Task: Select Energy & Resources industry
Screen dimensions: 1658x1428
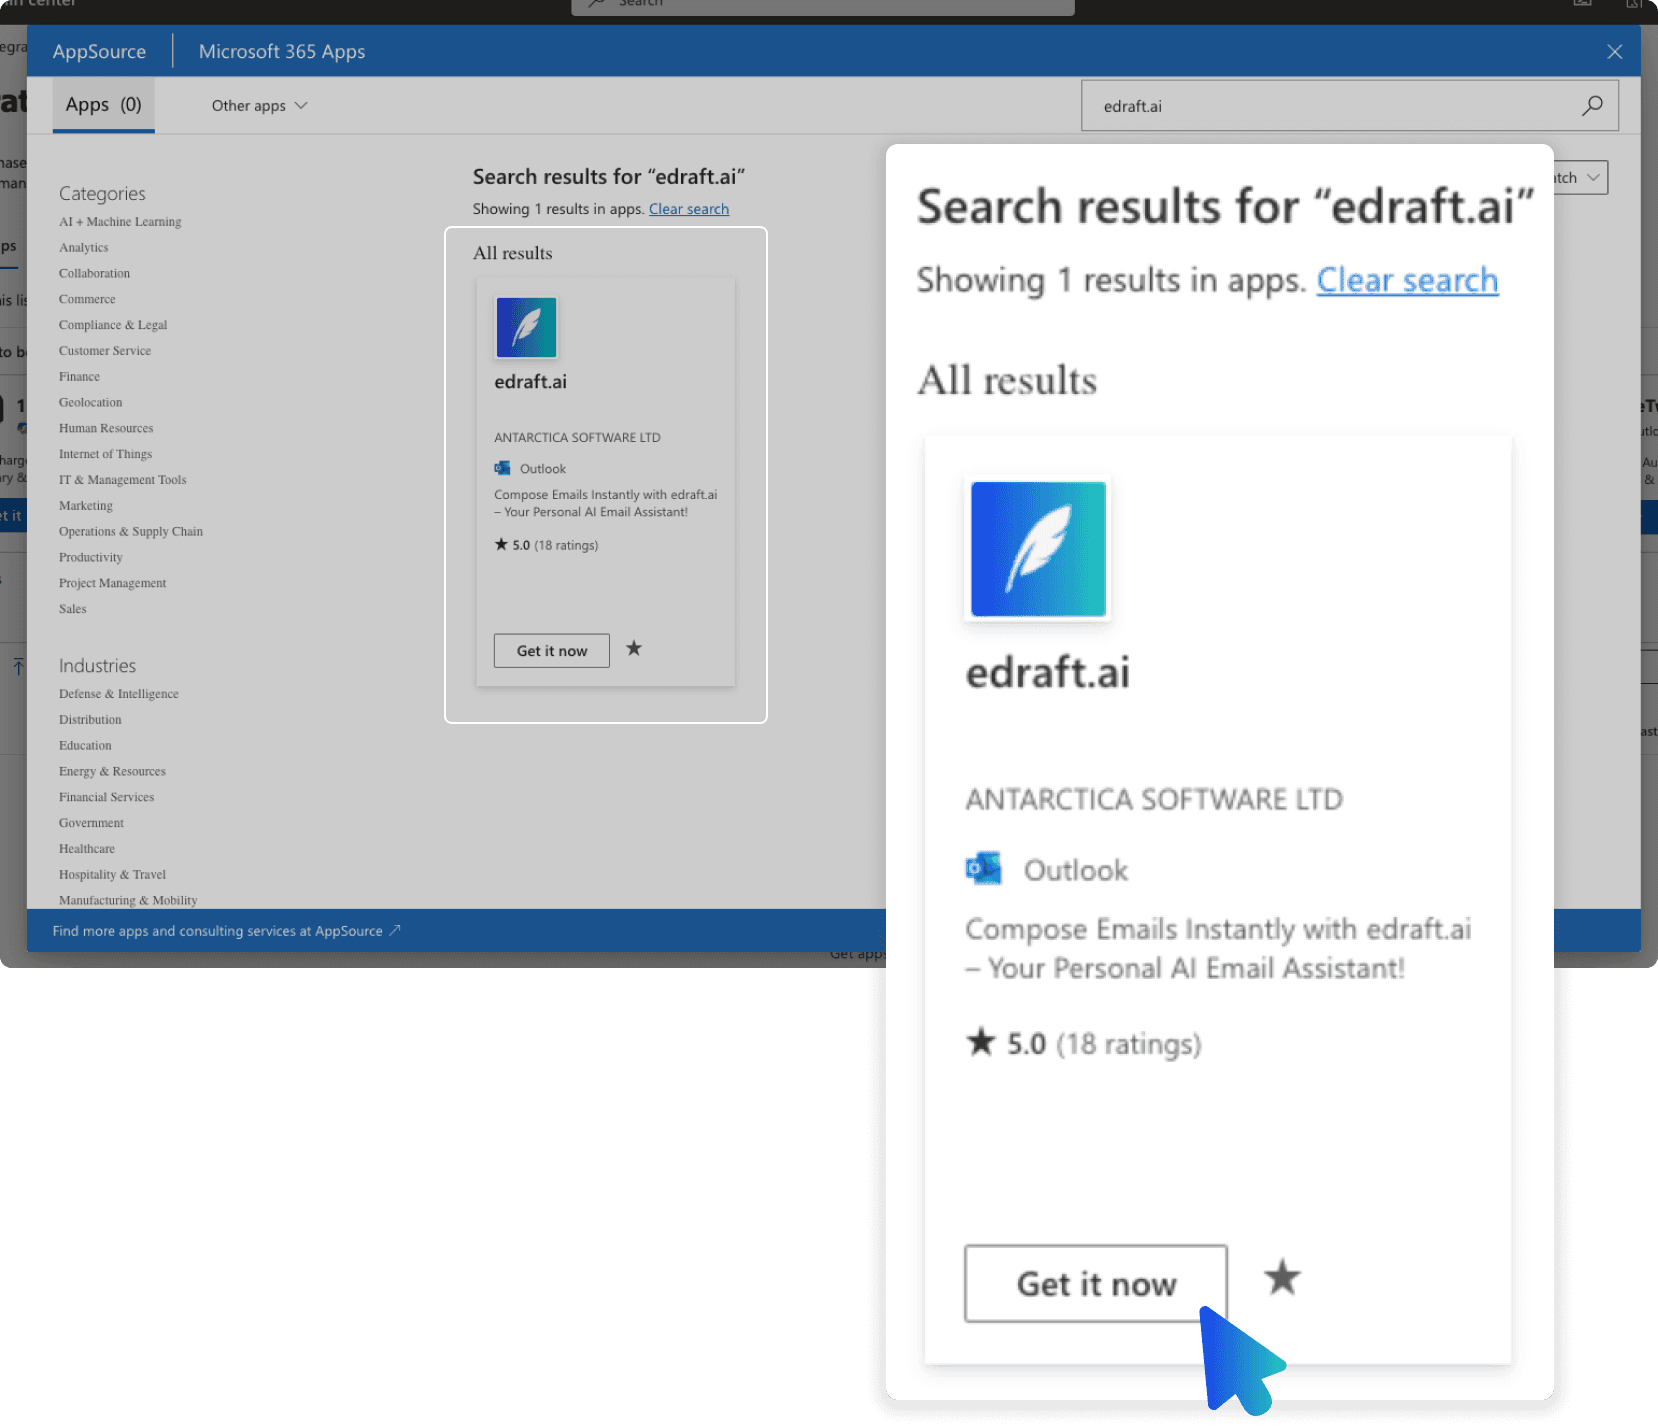Action: pyautogui.click(x=112, y=771)
